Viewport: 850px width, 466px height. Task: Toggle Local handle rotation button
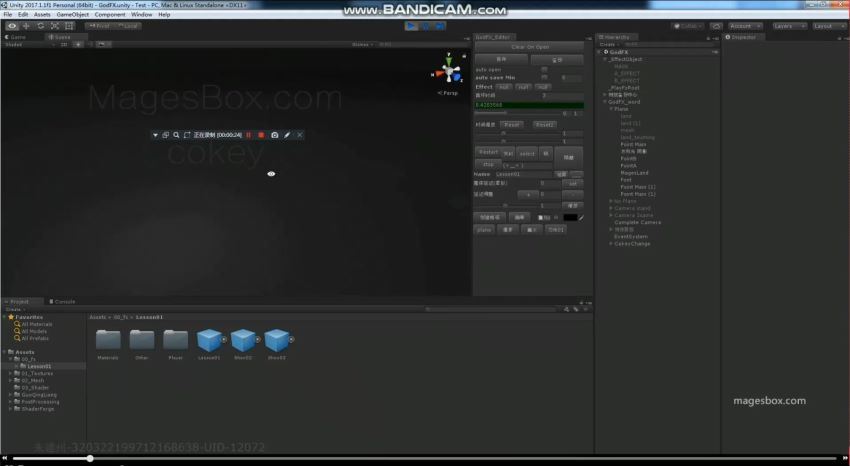point(128,25)
